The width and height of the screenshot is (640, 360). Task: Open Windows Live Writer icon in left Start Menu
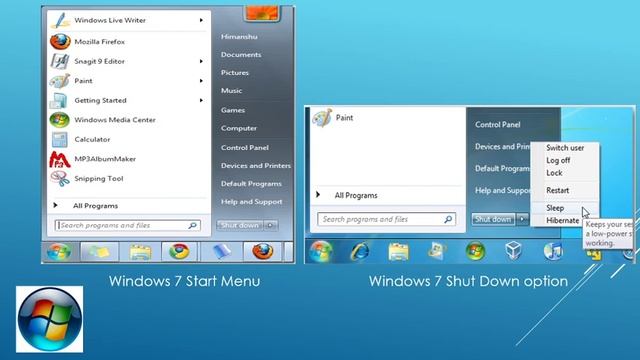60,20
